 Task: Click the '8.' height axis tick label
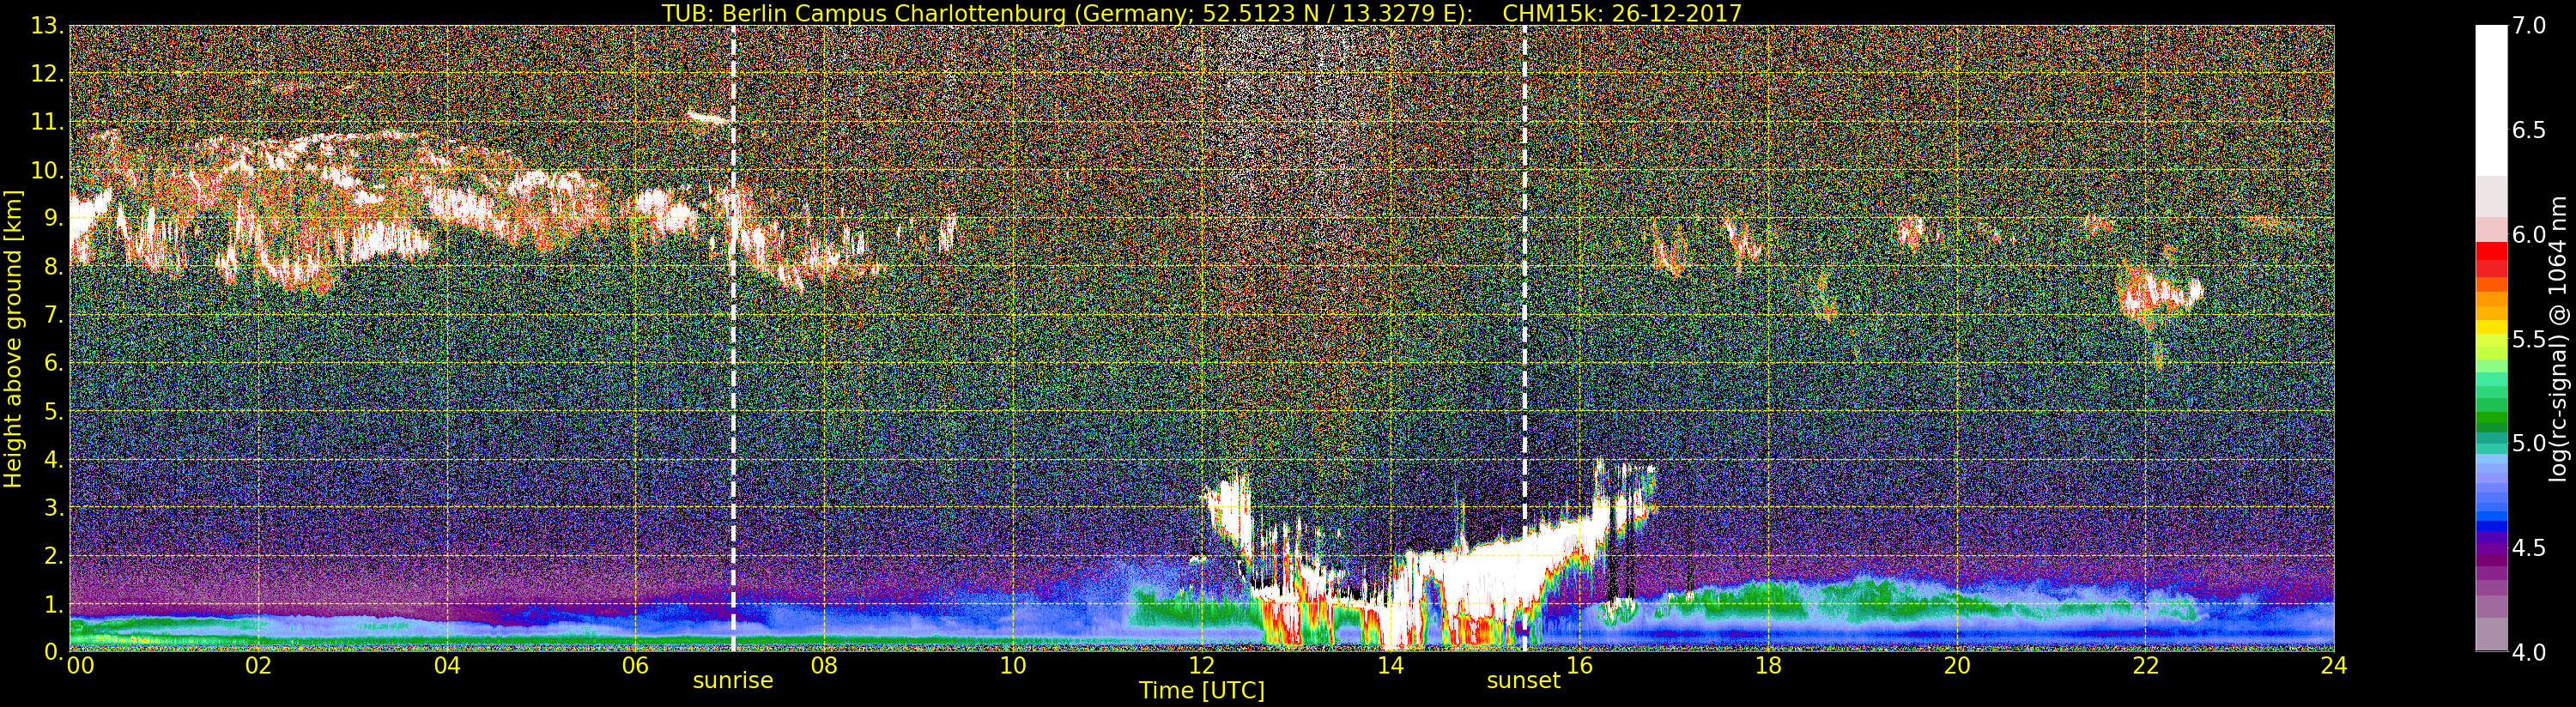[53, 267]
